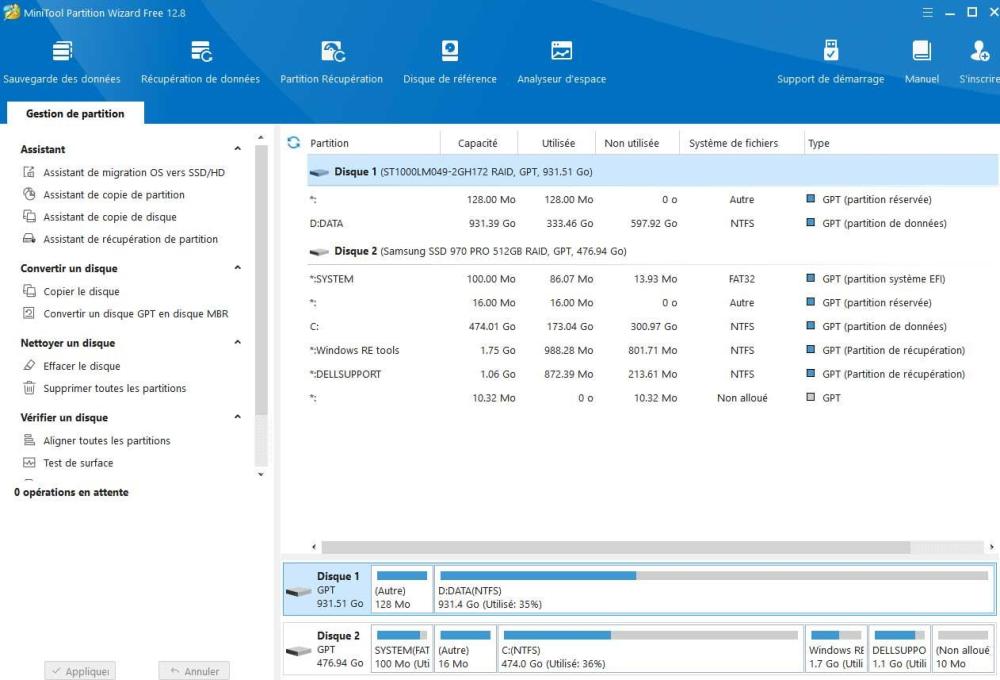The width and height of the screenshot is (1000, 680).
Task: Click Assistant de migration OS vers SSD/HD
Action: pos(133,173)
